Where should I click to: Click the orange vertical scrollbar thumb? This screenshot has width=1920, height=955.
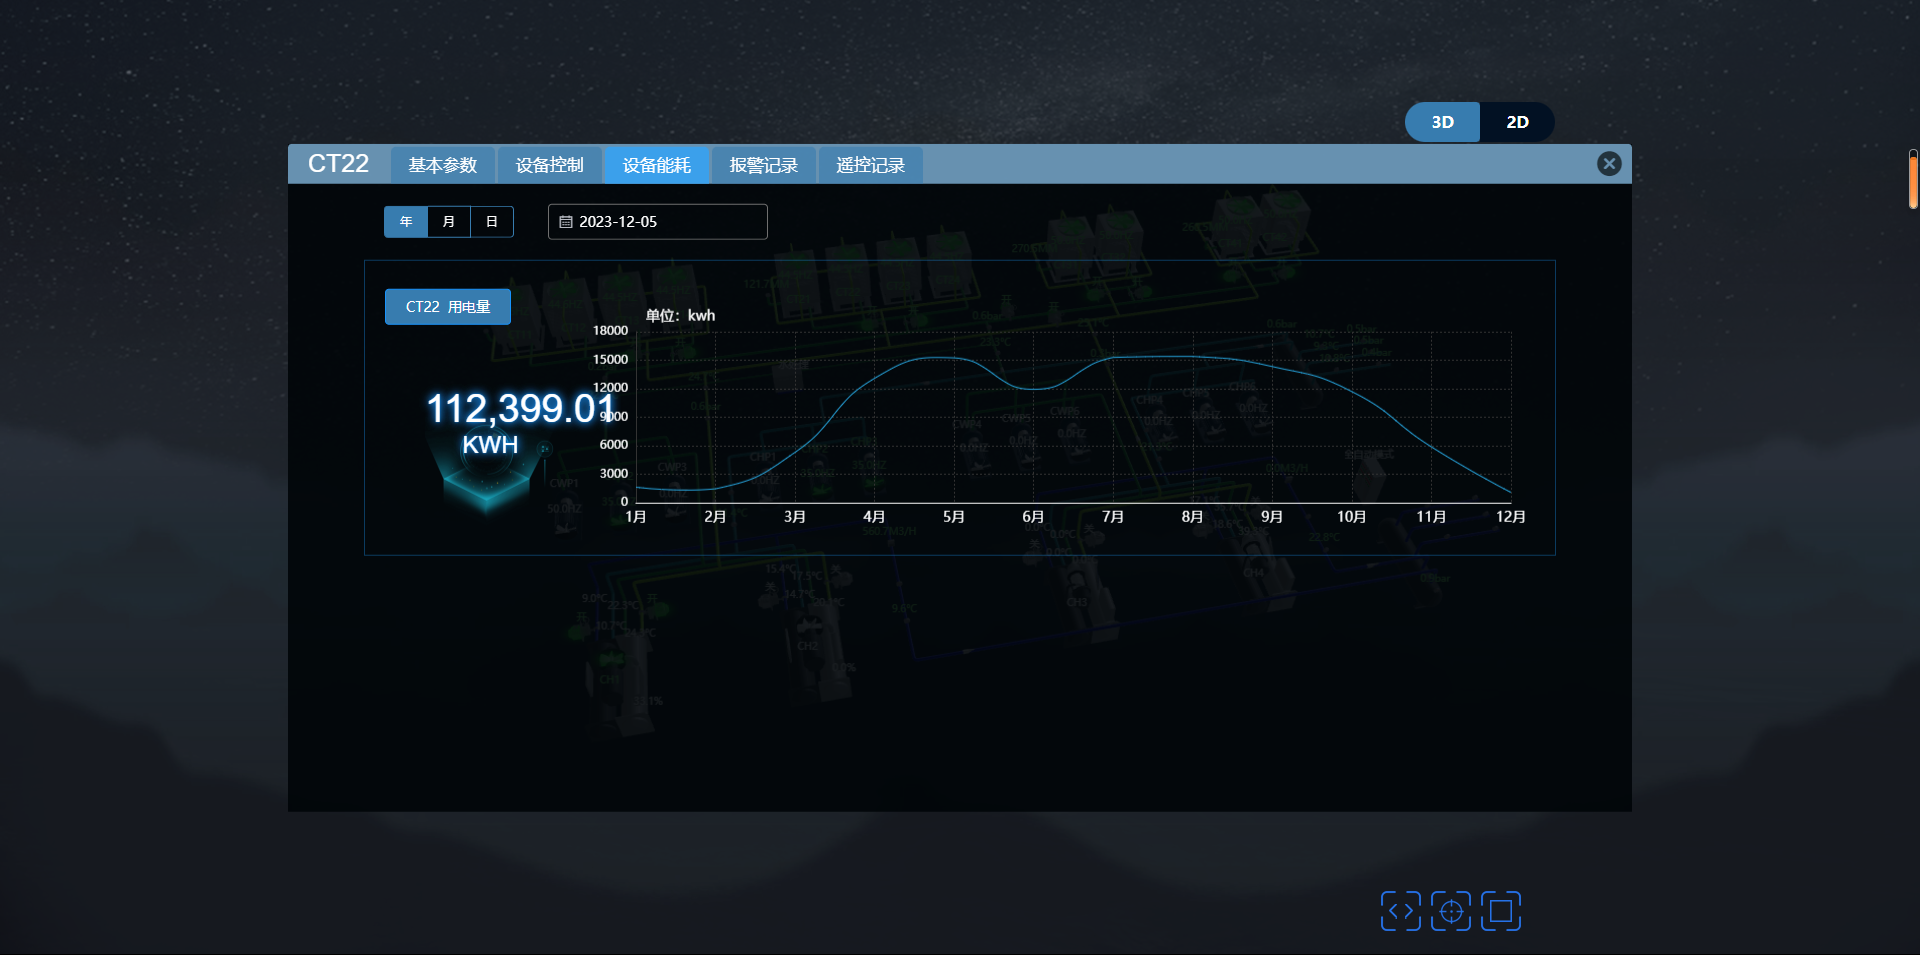click(1913, 180)
